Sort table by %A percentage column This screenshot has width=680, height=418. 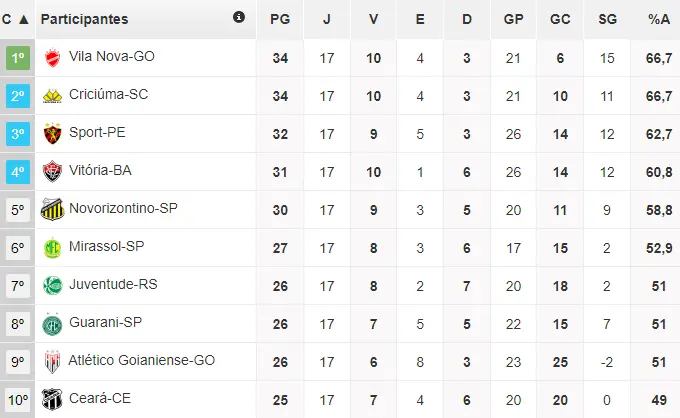(x=658, y=19)
